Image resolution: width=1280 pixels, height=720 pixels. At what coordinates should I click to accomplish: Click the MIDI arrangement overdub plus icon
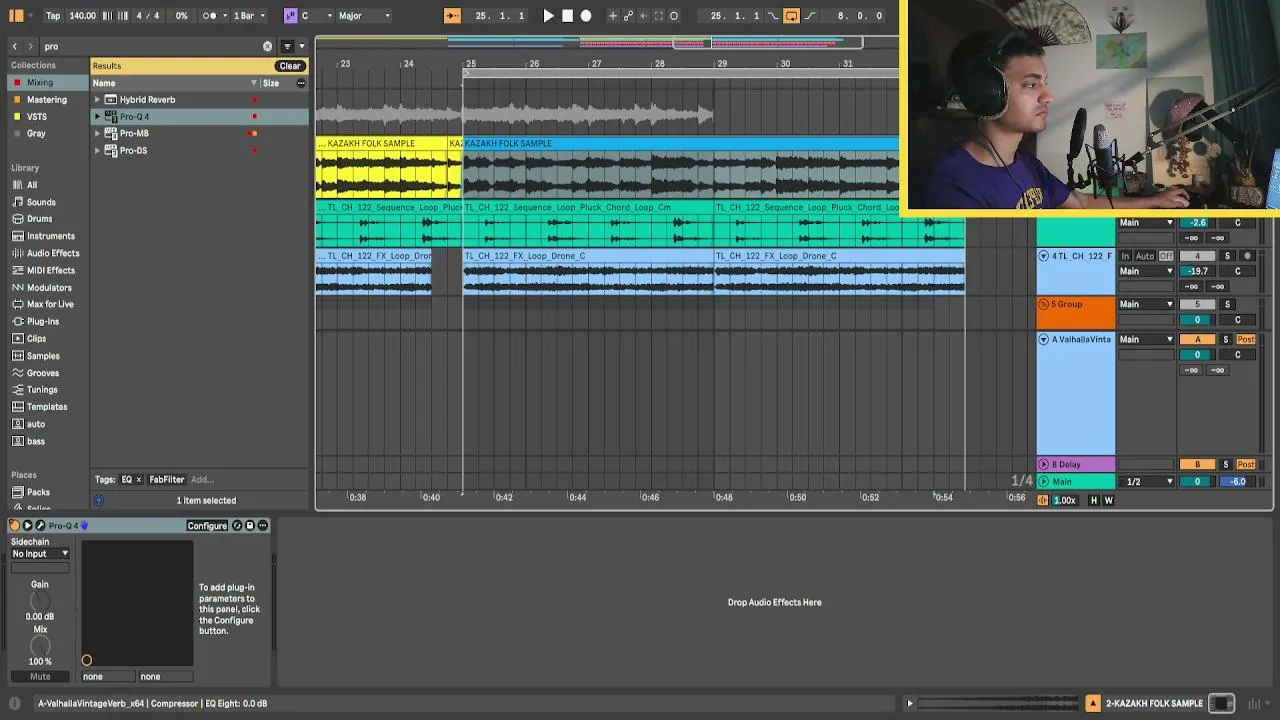click(x=613, y=16)
